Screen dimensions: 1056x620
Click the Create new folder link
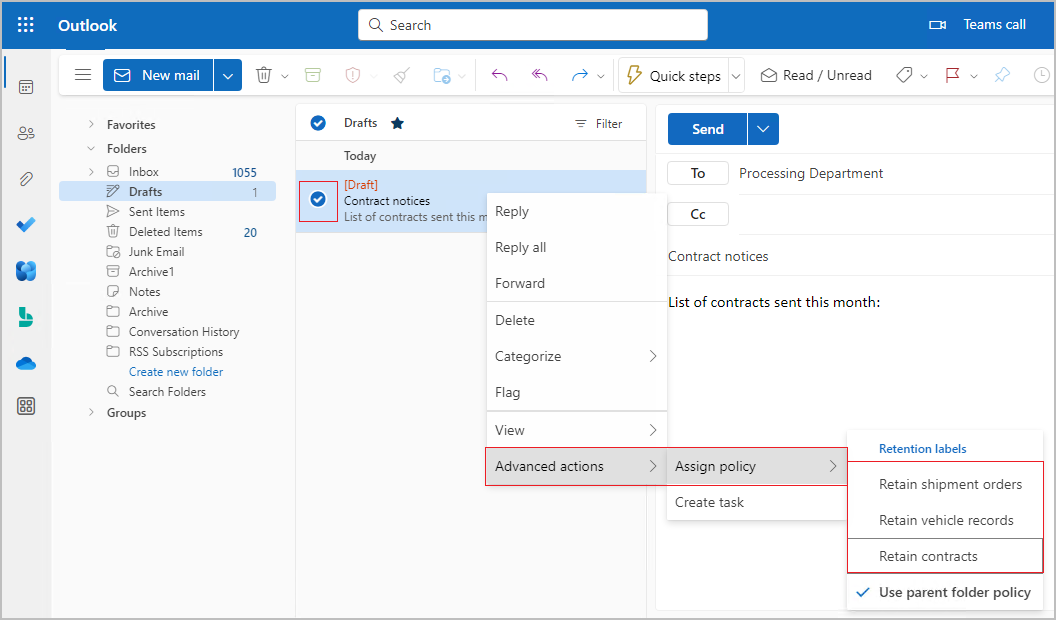pyautogui.click(x=176, y=371)
